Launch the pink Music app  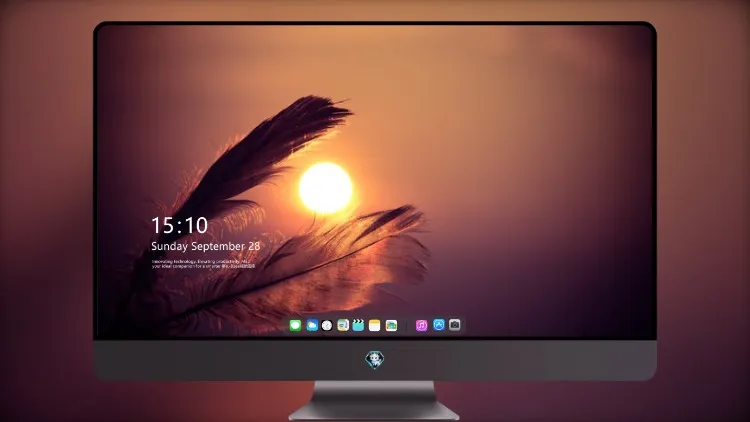click(x=421, y=325)
